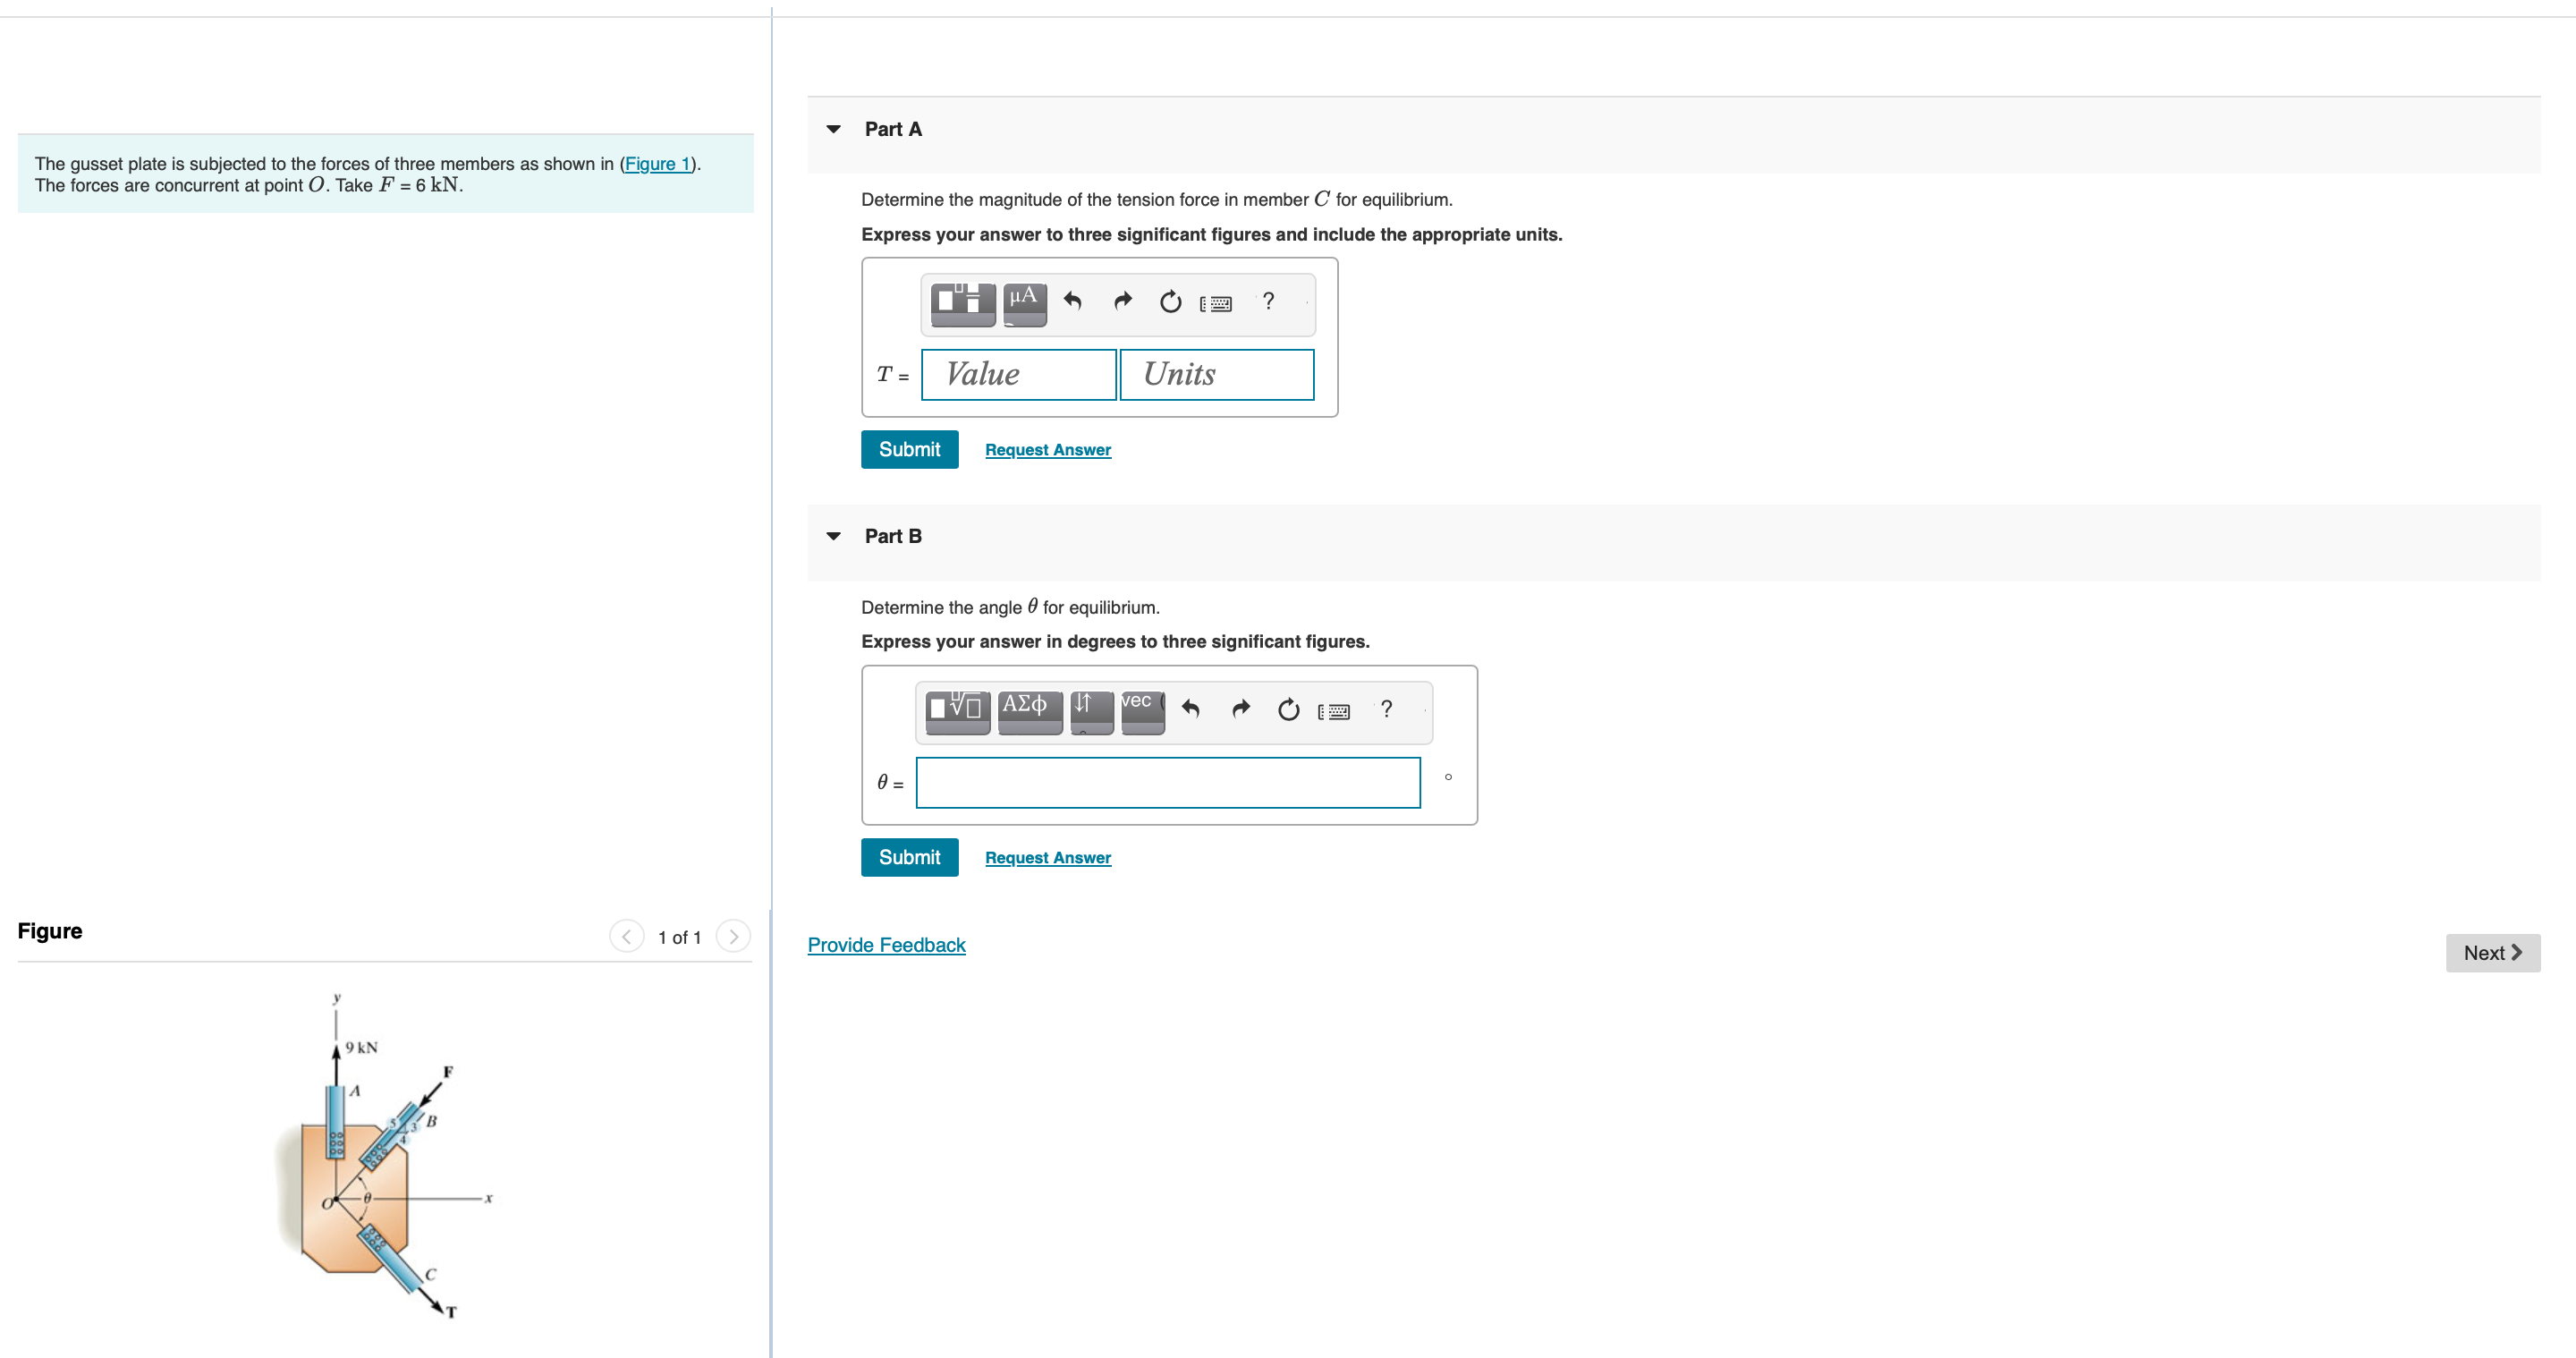Viewport: 2576px width, 1358px height.
Task: Open the Figure 1 link
Action: [658, 164]
